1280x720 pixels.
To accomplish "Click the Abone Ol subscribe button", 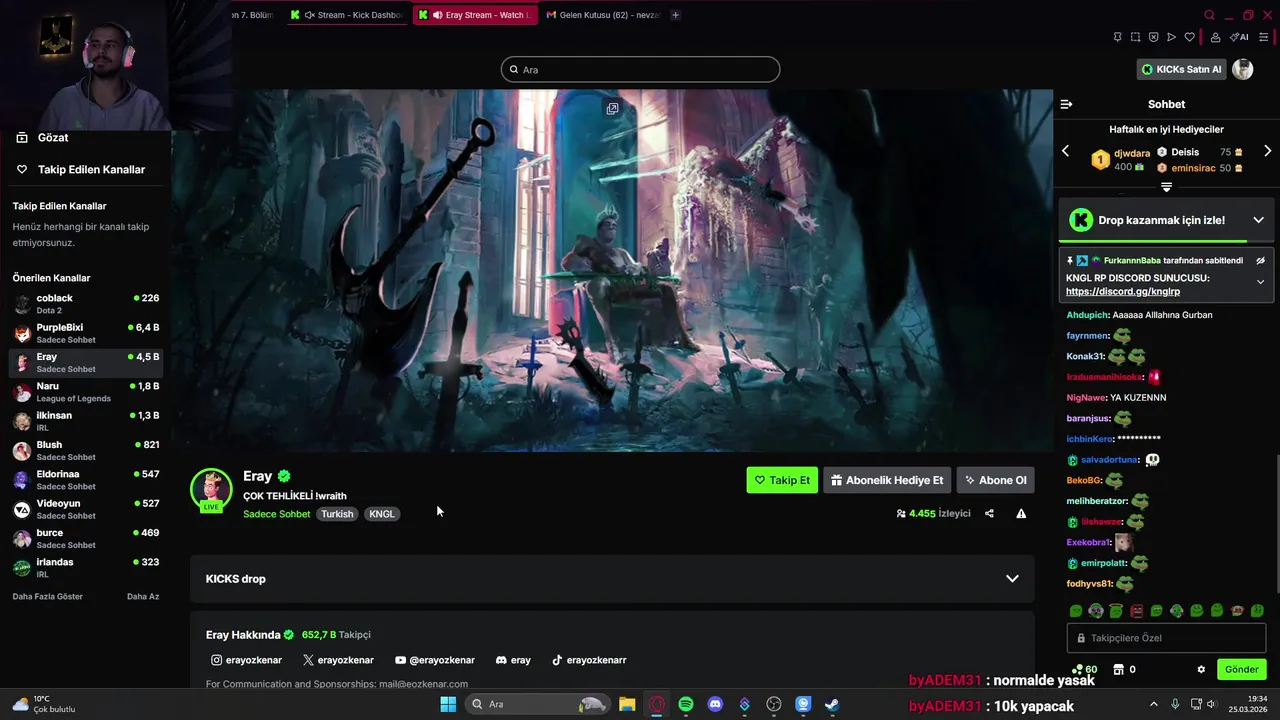I will (x=995, y=480).
